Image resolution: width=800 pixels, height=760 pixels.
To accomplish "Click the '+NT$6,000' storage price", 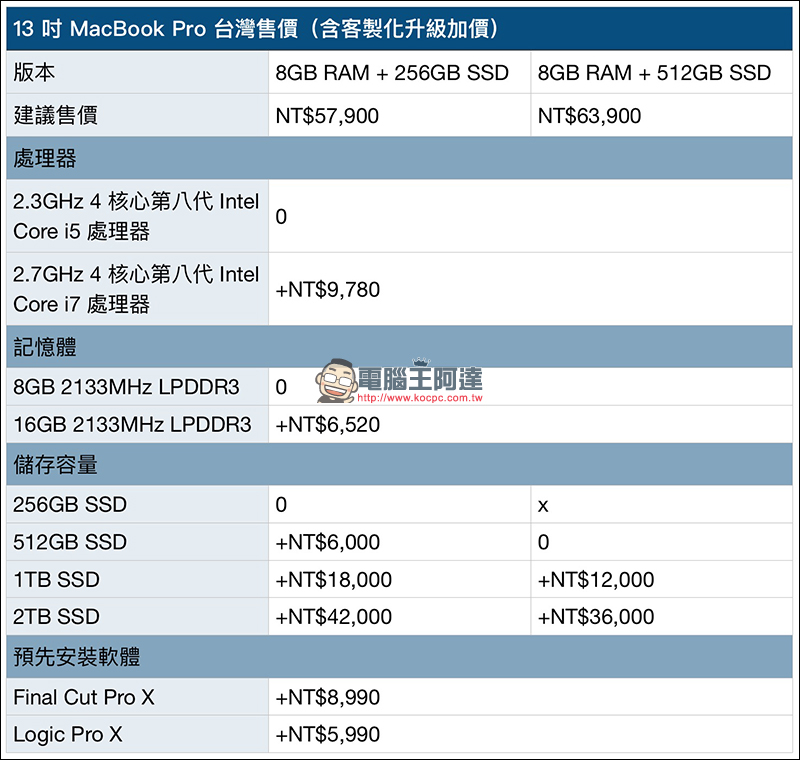I will [x=328, y=542].
